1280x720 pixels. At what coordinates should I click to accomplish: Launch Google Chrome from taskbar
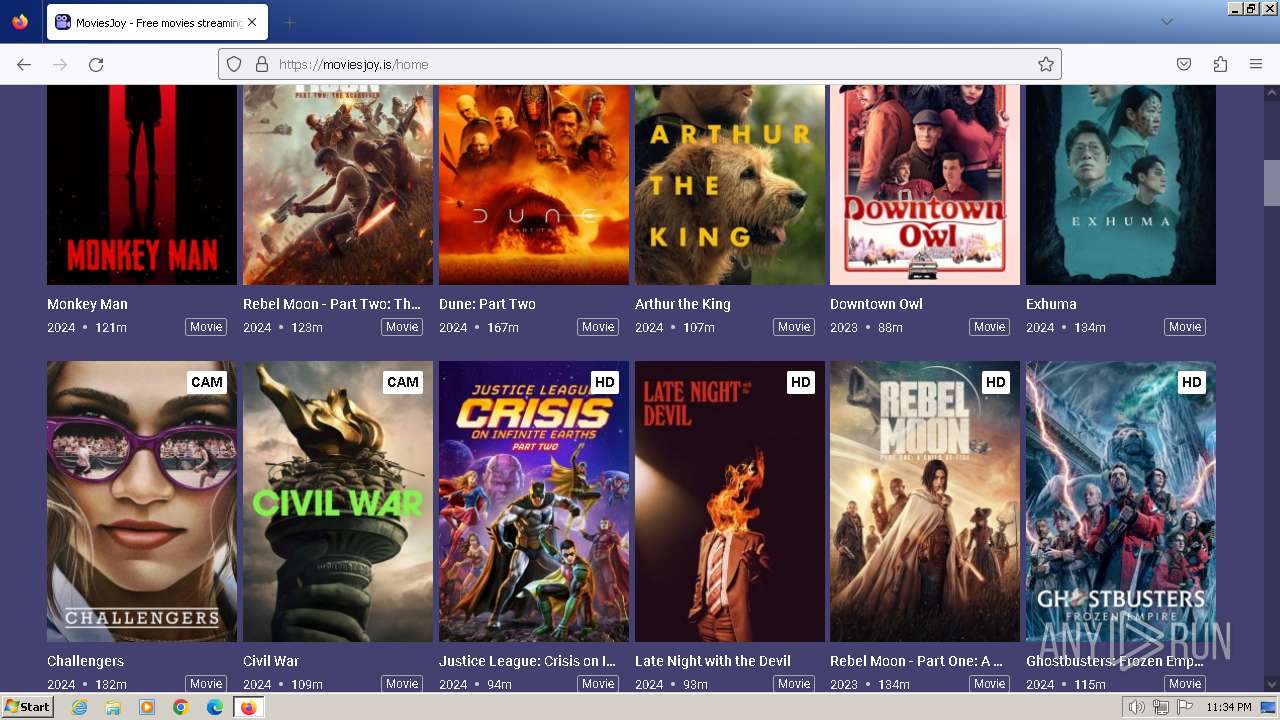tap(181, 707)
